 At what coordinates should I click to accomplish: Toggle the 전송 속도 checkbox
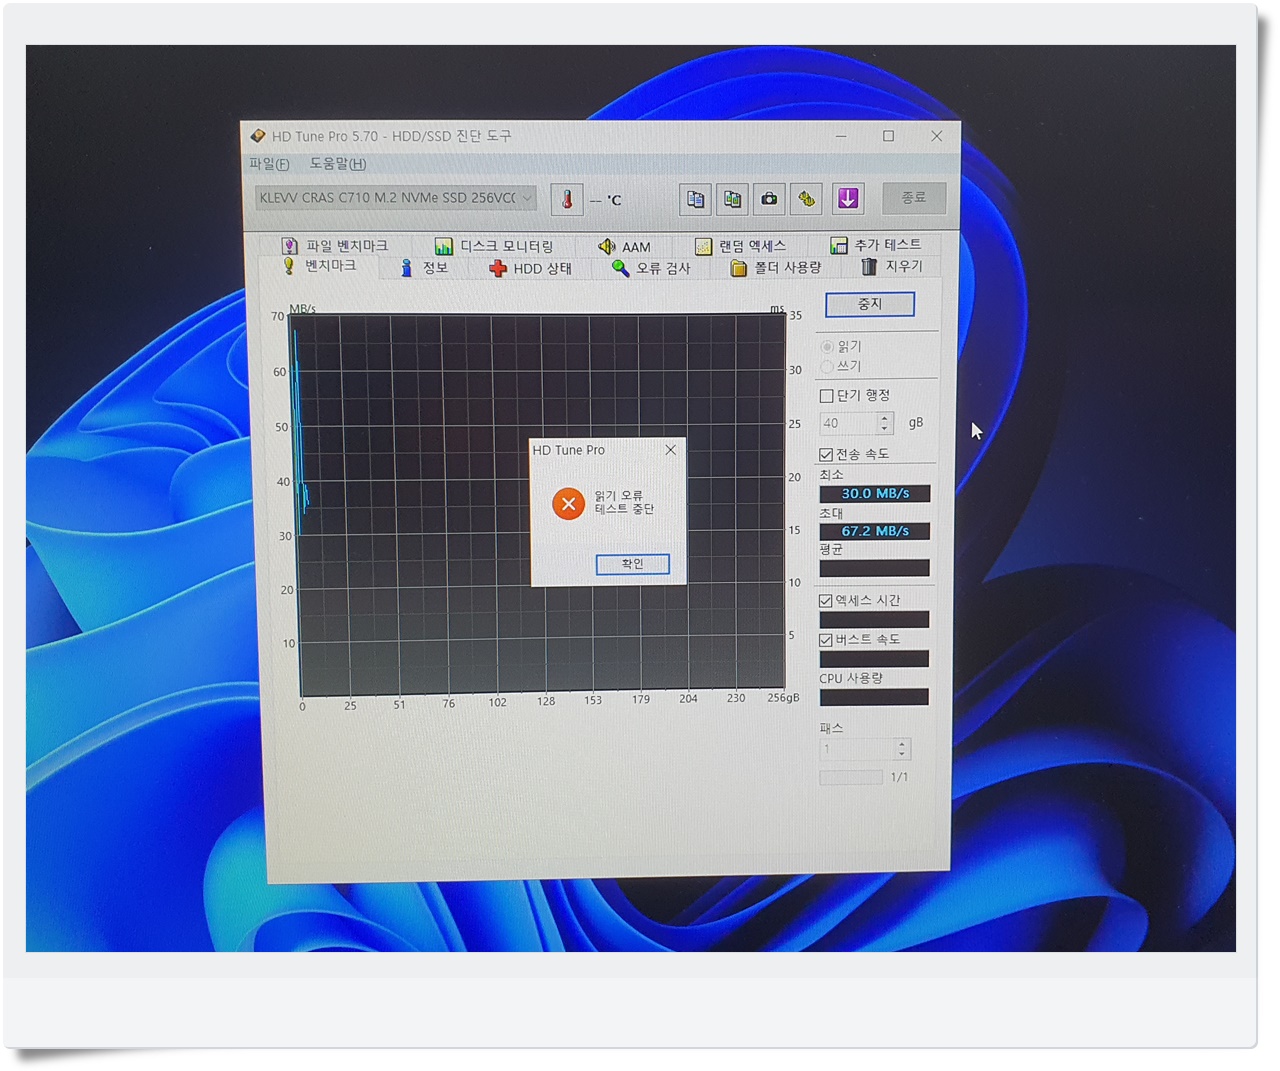[x=826, y=455]
